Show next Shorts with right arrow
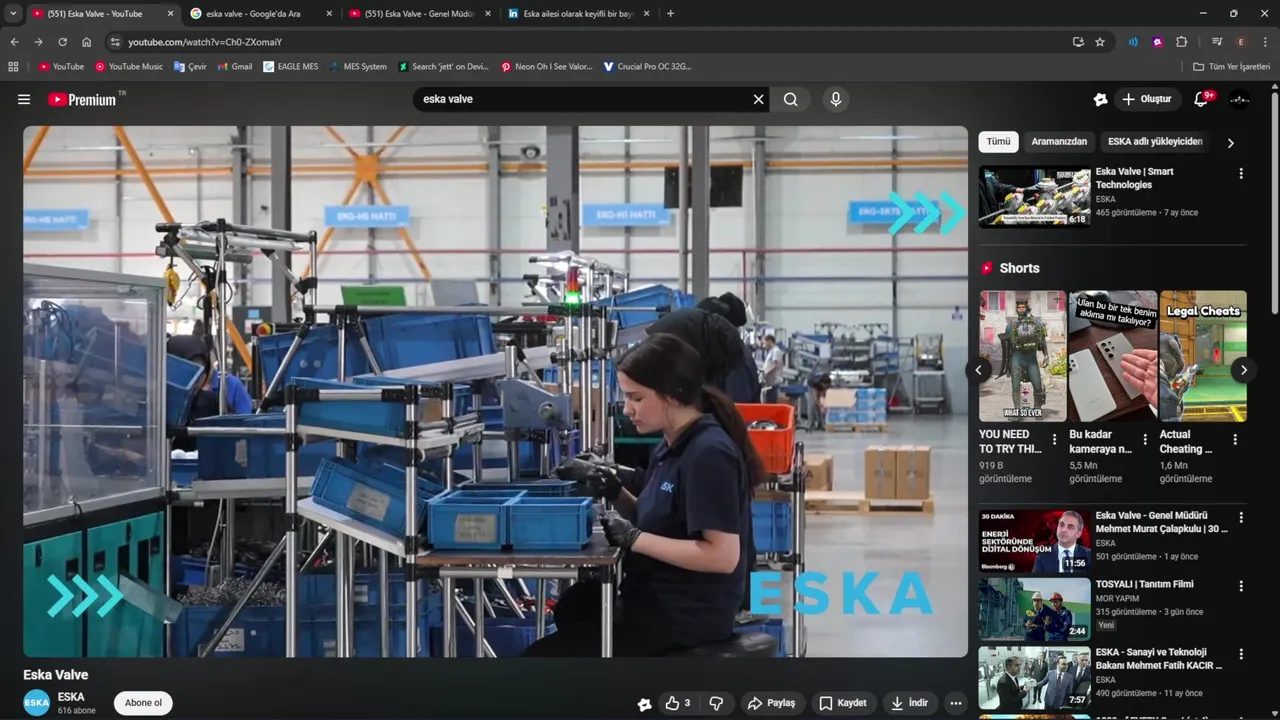Viewport: 1280px width, 720px height. pyautogui.click(x=1243, y=369)
